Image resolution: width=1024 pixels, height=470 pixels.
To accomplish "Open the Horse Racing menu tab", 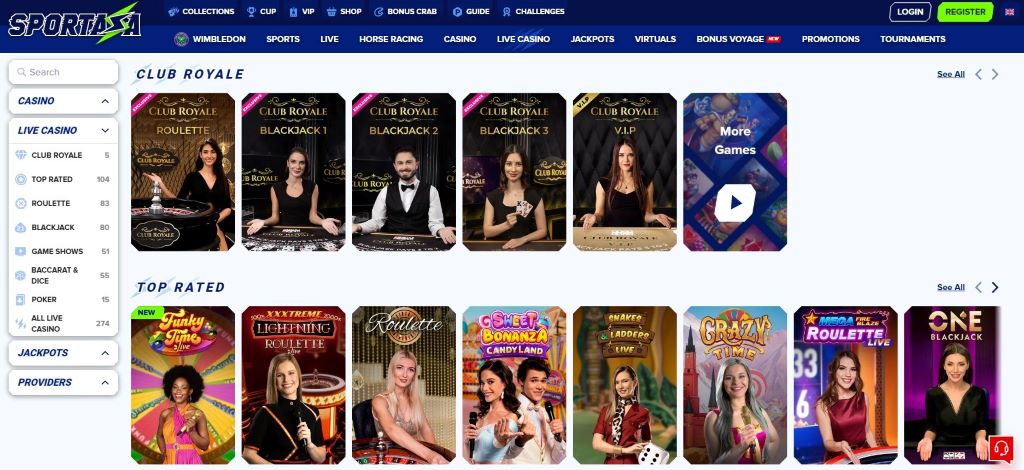I will [391, 39].
